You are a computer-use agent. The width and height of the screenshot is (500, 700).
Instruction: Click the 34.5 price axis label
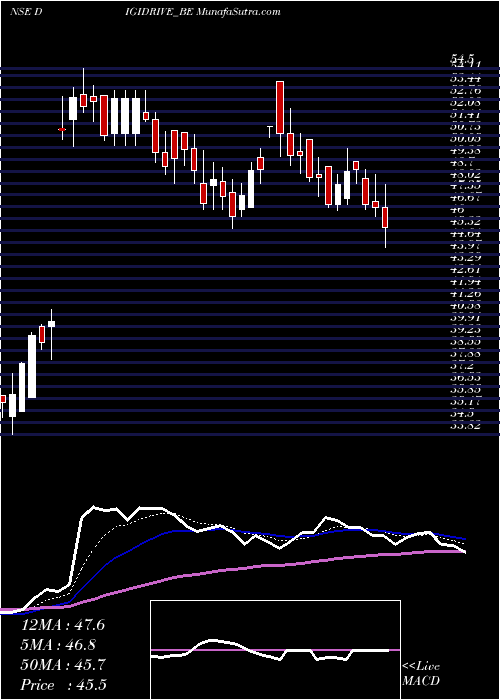[462, 414]
